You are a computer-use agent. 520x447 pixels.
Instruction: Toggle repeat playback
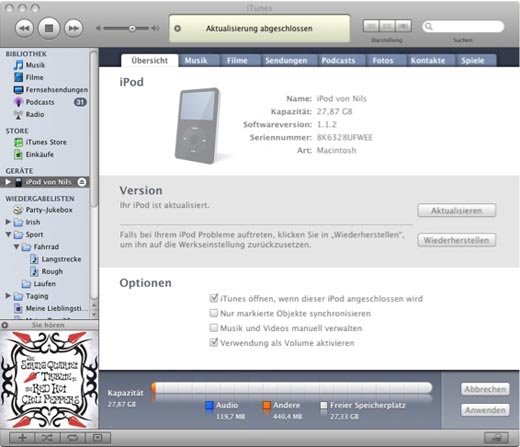pyautogui.click(x=73, y=438)
